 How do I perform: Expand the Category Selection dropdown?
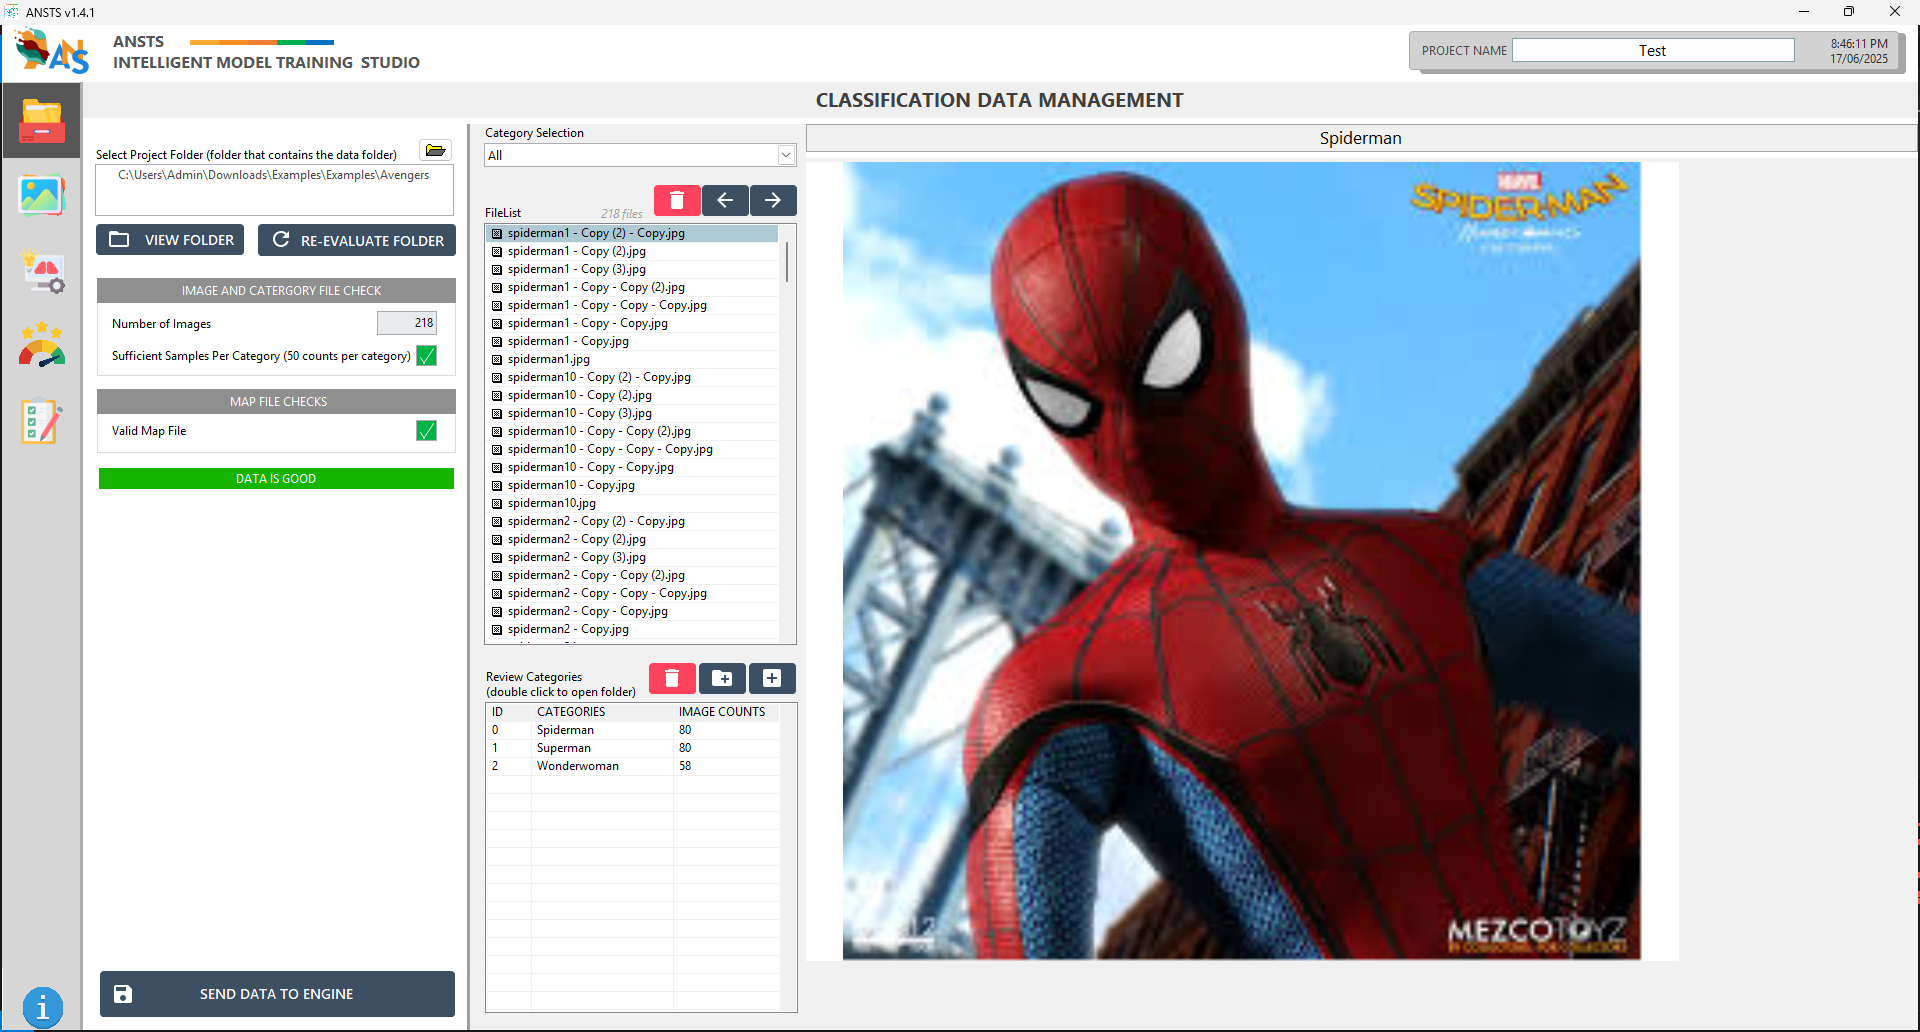coord(785,156)
